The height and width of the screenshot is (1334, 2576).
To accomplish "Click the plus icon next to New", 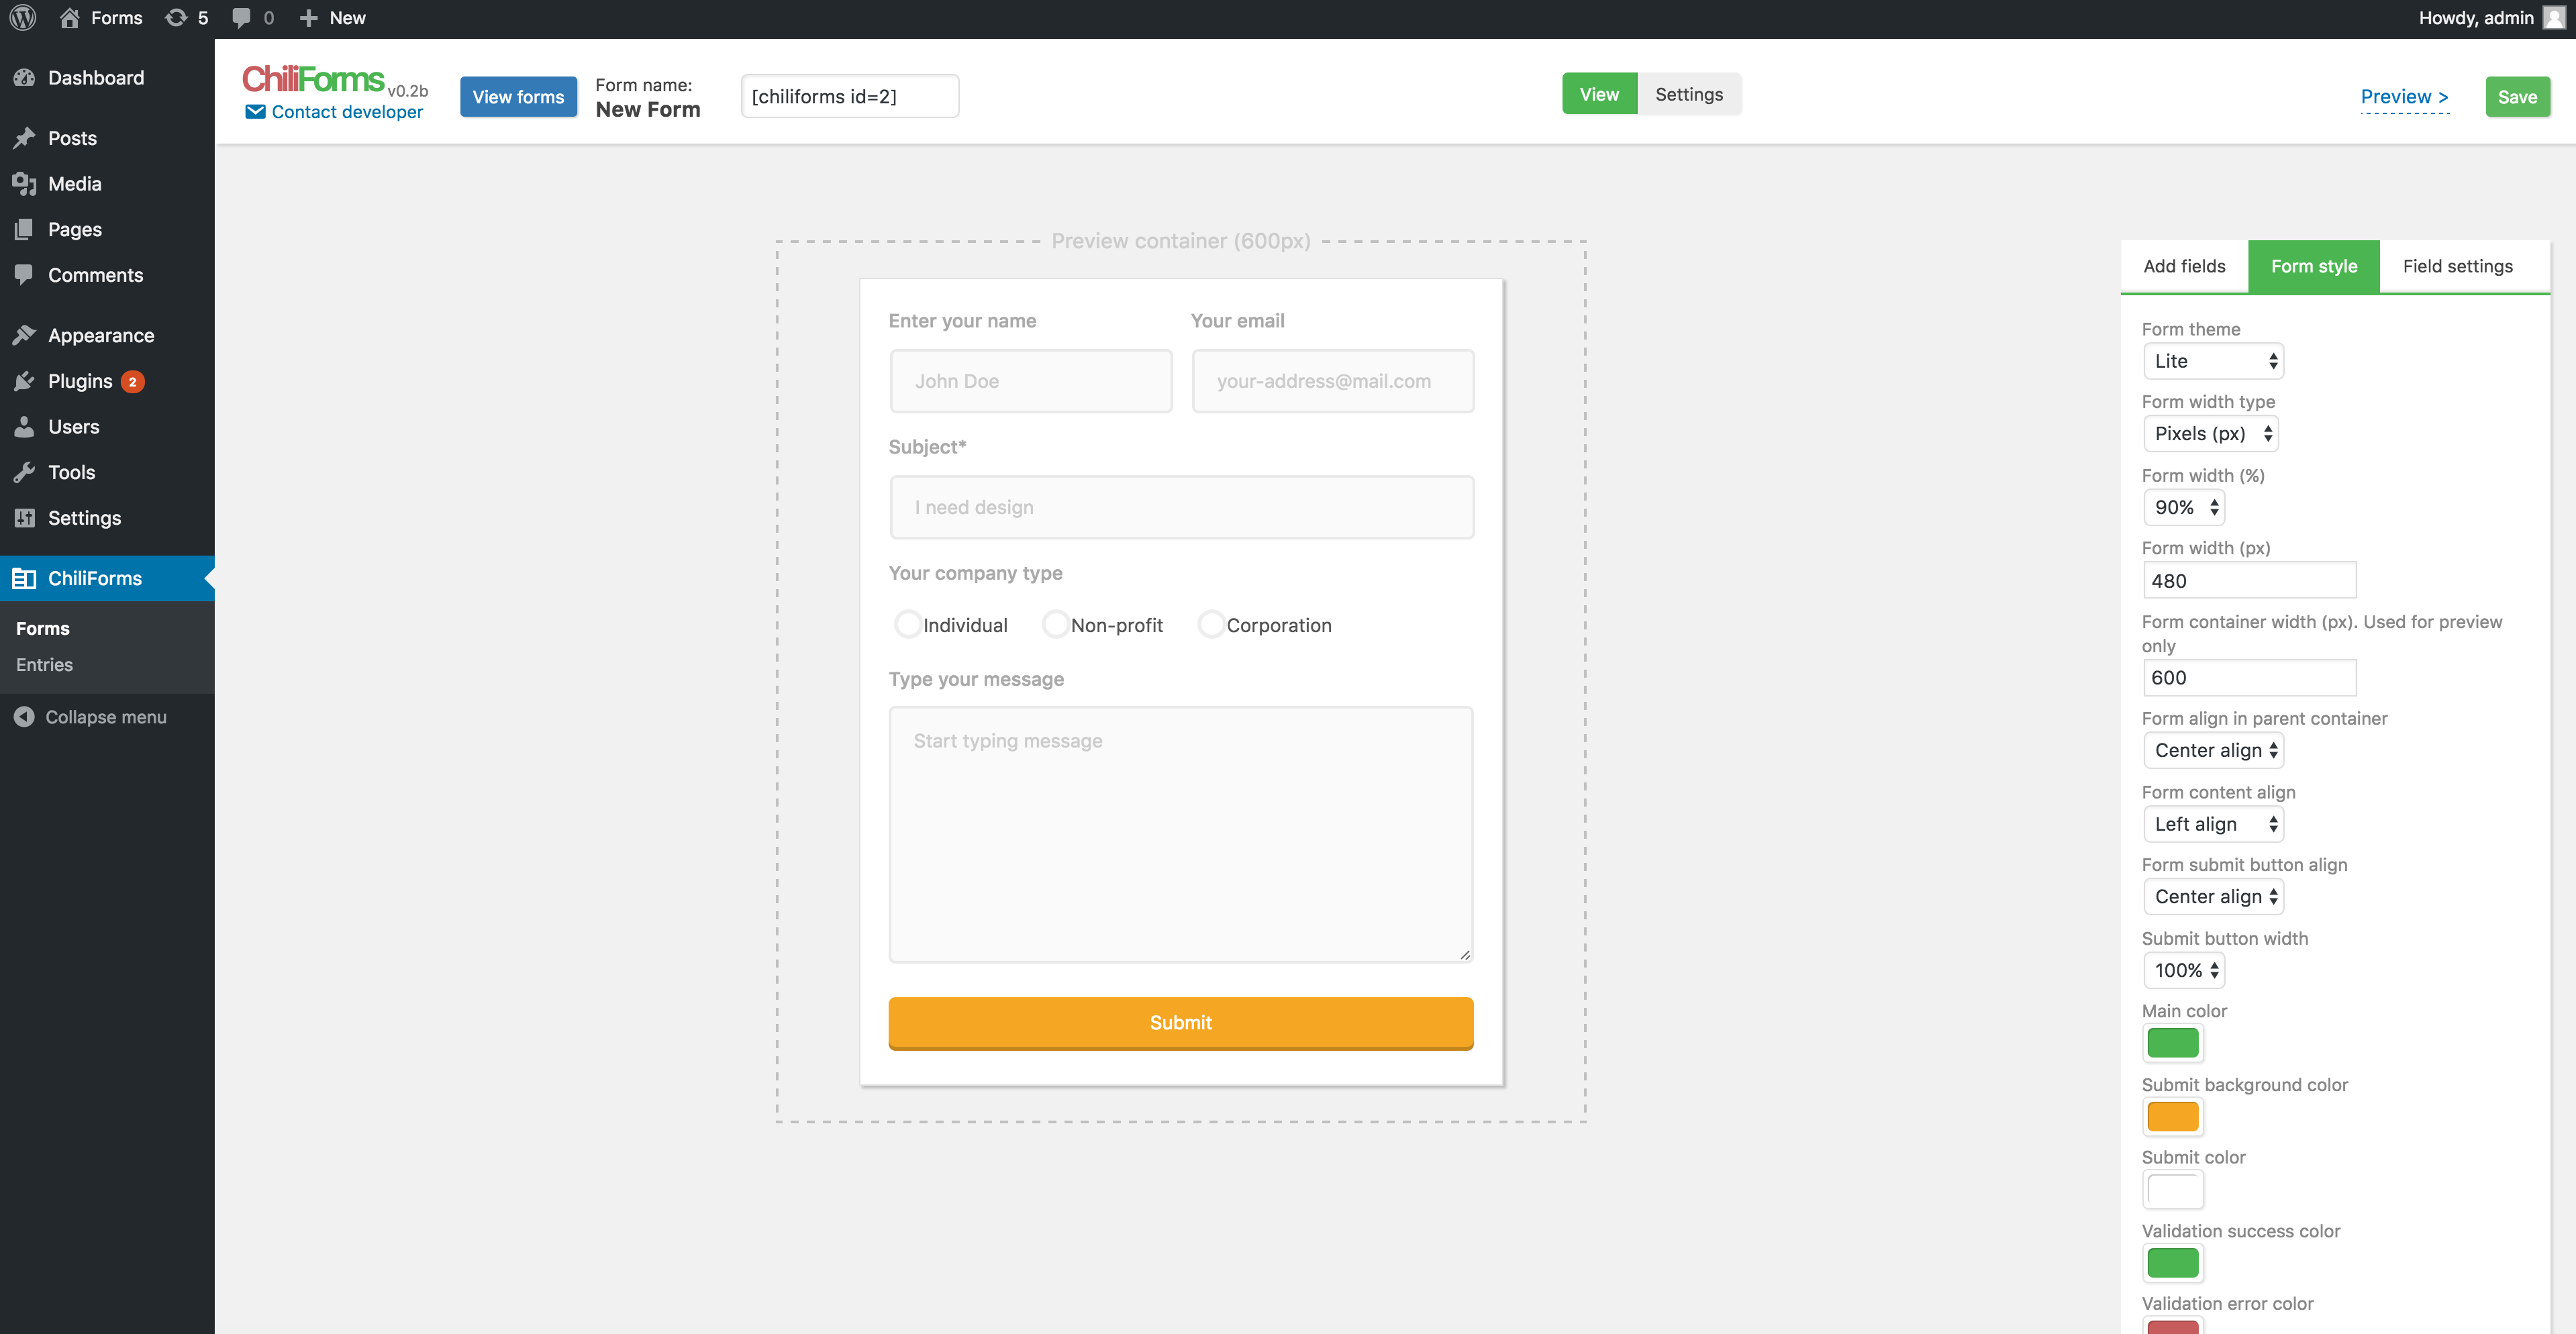I will coord(309,18).
